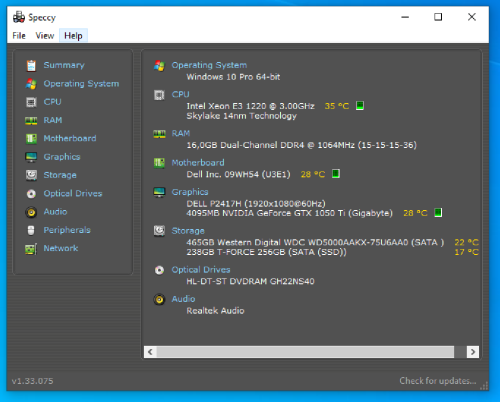Click the Peripherals mouse icon in sidebar
This screenshot has width=500, height=402.
(x=31, y=230)
